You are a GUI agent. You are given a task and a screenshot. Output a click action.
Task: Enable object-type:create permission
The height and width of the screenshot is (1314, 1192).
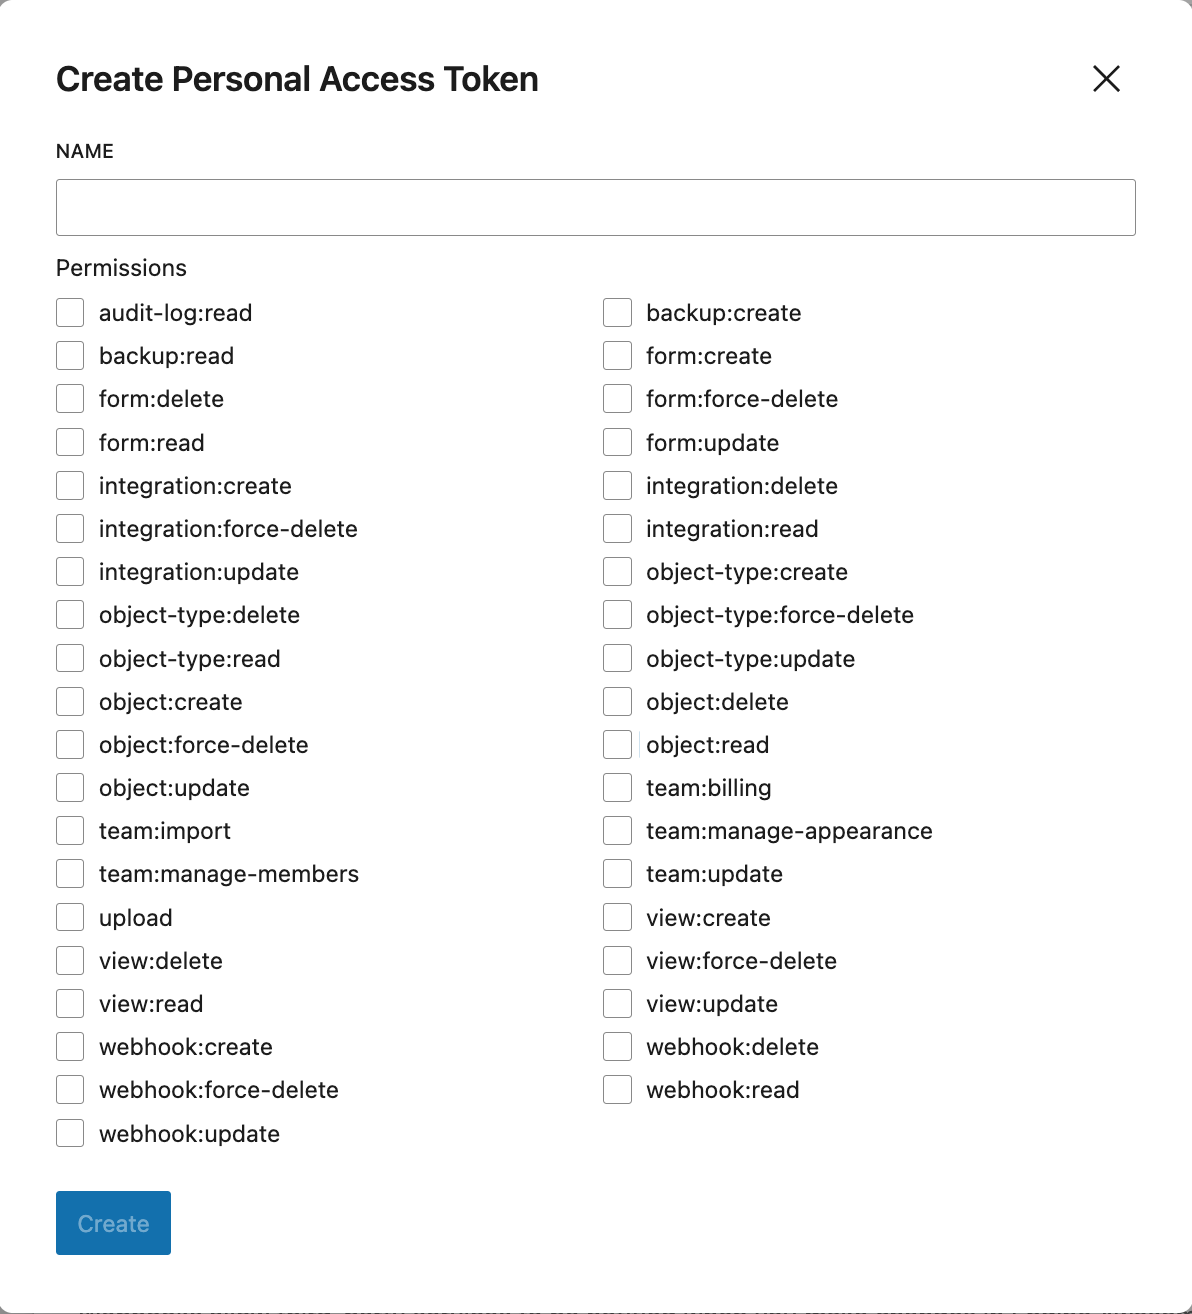click(616, 571)
